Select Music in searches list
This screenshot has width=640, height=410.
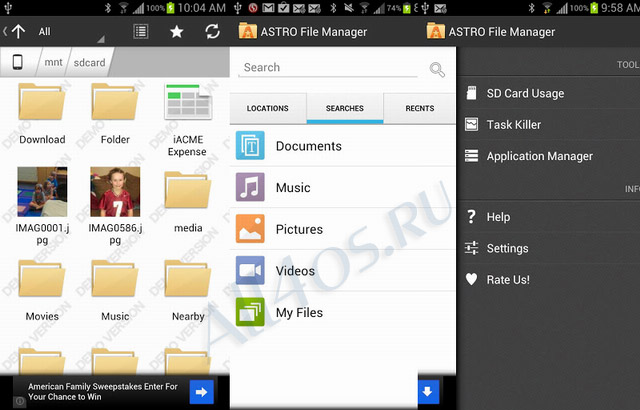click(293, 188)
